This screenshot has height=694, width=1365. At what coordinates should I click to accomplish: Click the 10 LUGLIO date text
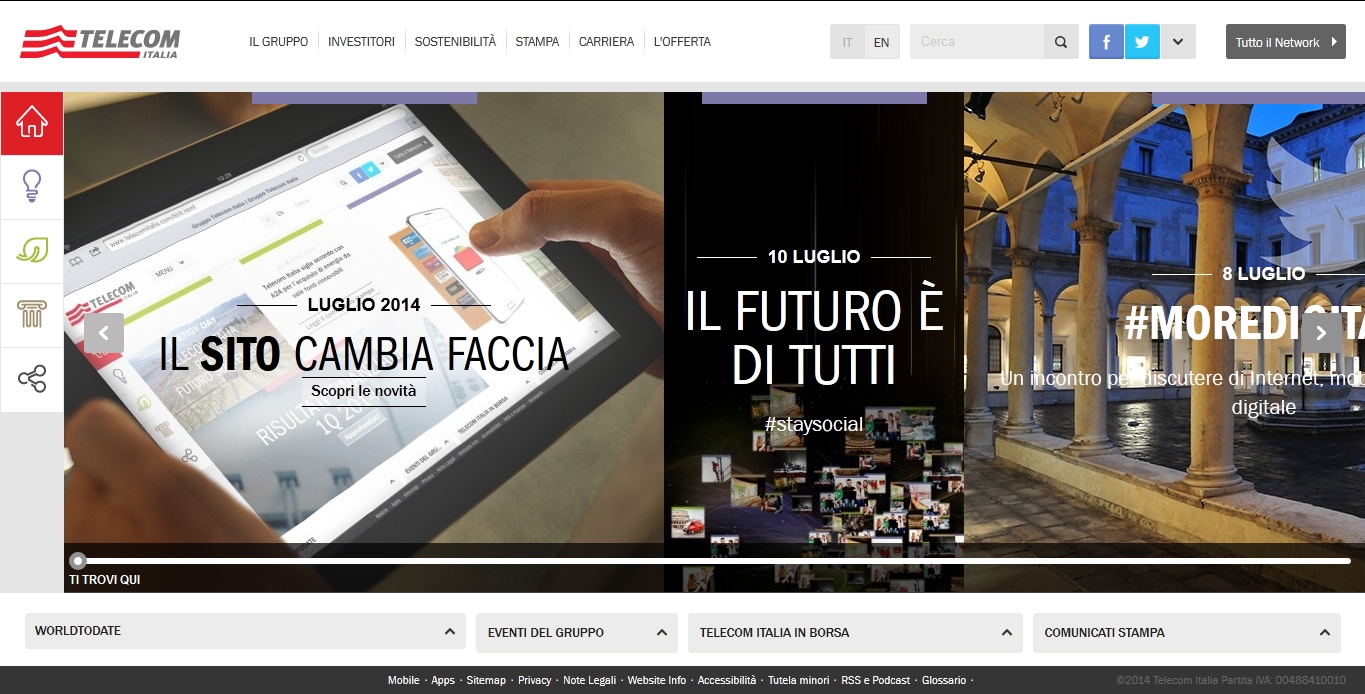814,257
